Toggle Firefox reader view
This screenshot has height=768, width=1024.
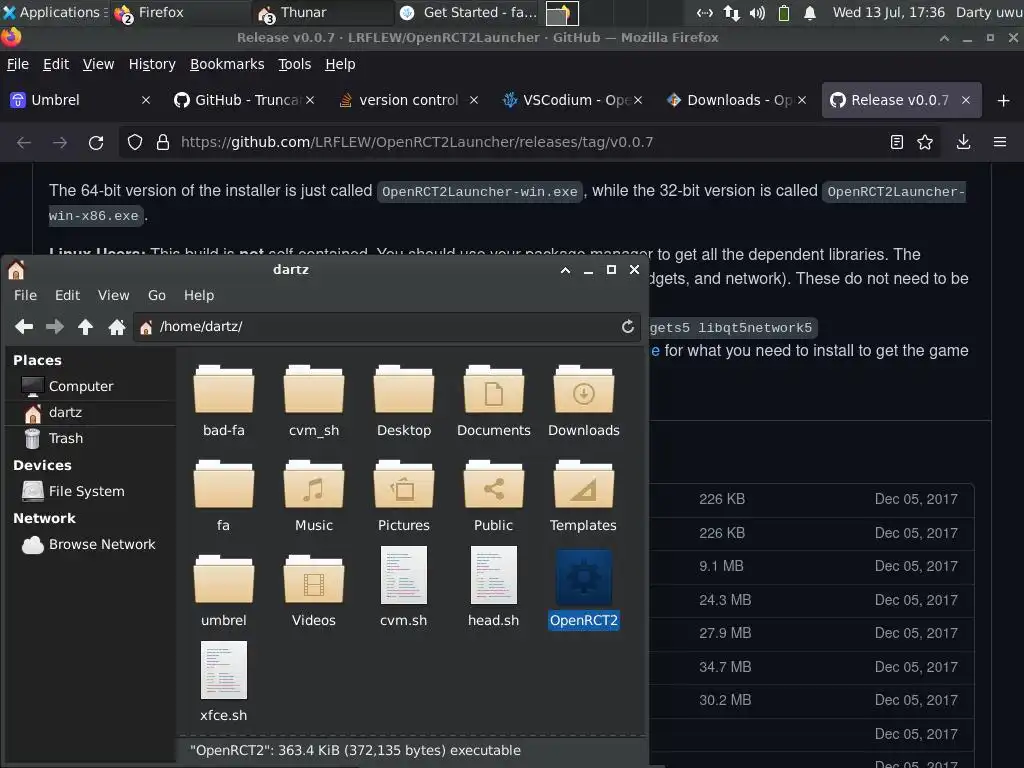point(897,142)
